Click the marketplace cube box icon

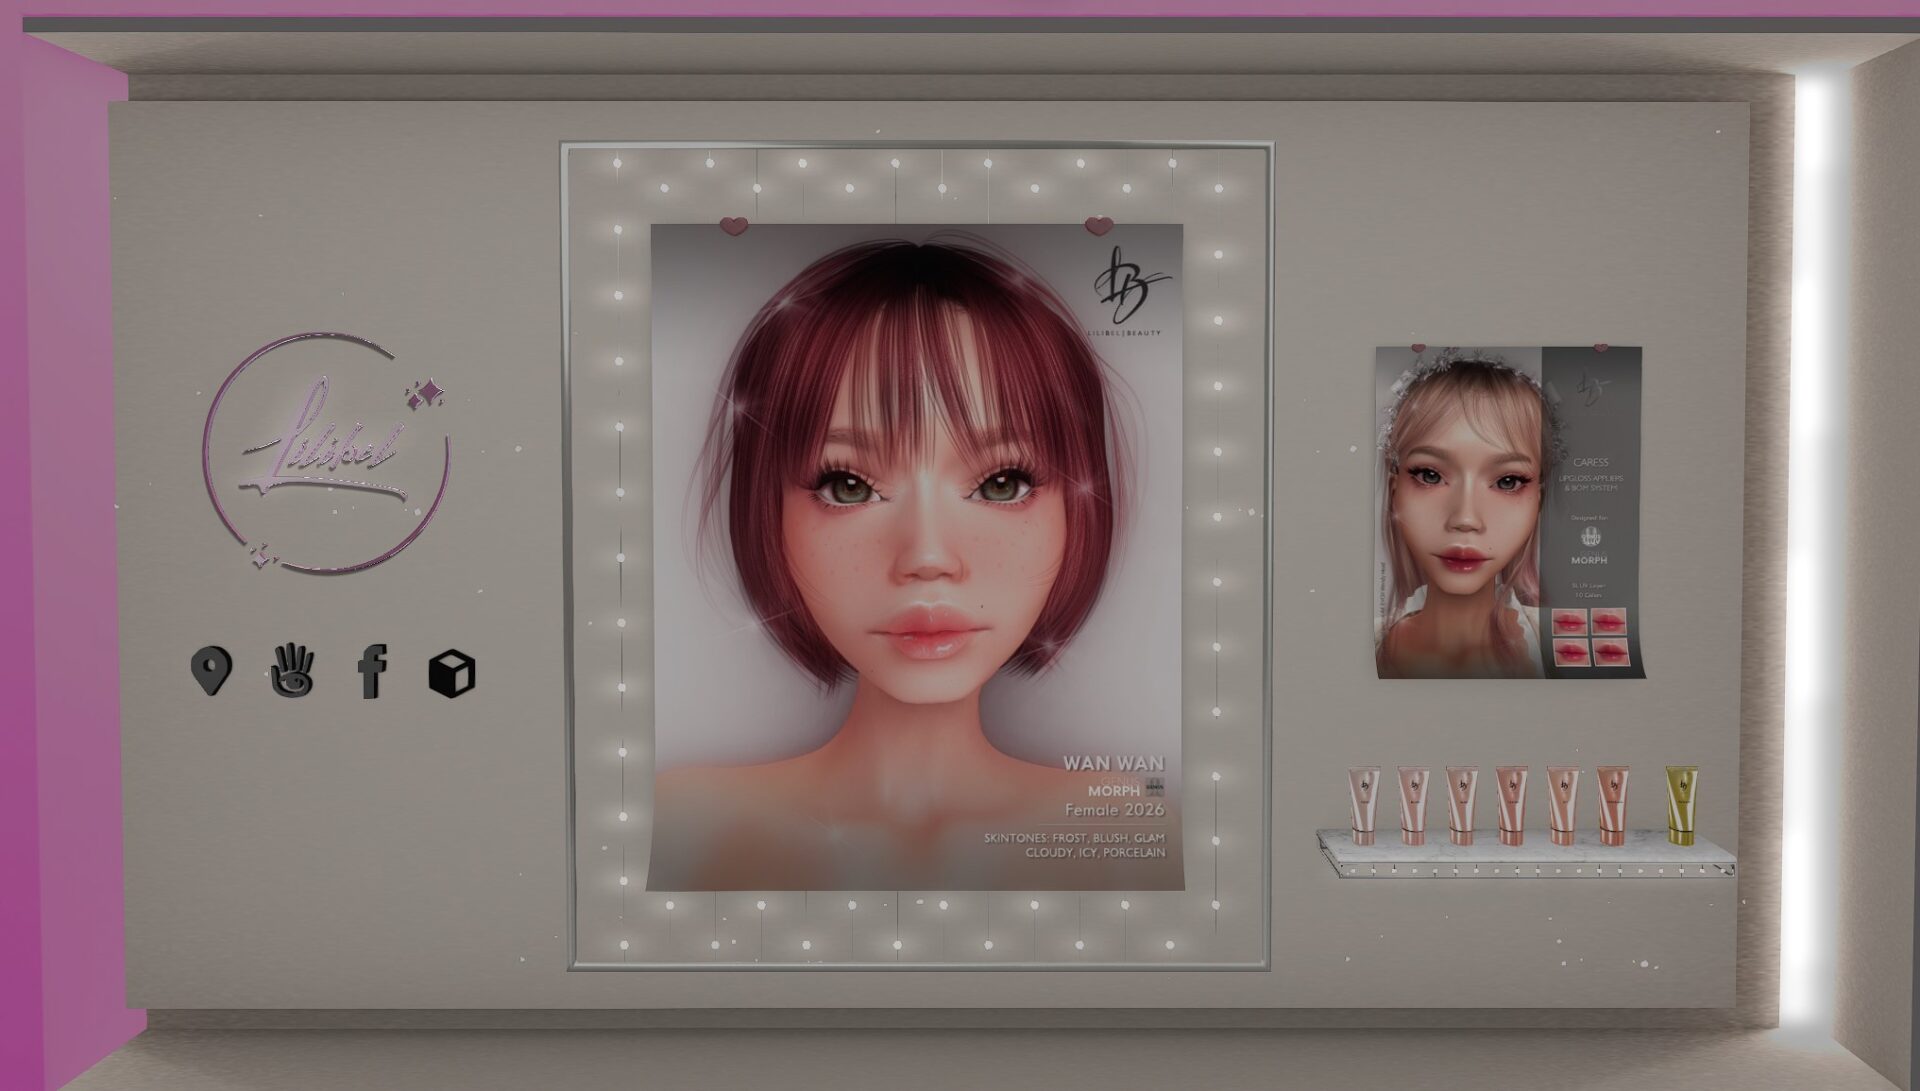tap(452, 673)
